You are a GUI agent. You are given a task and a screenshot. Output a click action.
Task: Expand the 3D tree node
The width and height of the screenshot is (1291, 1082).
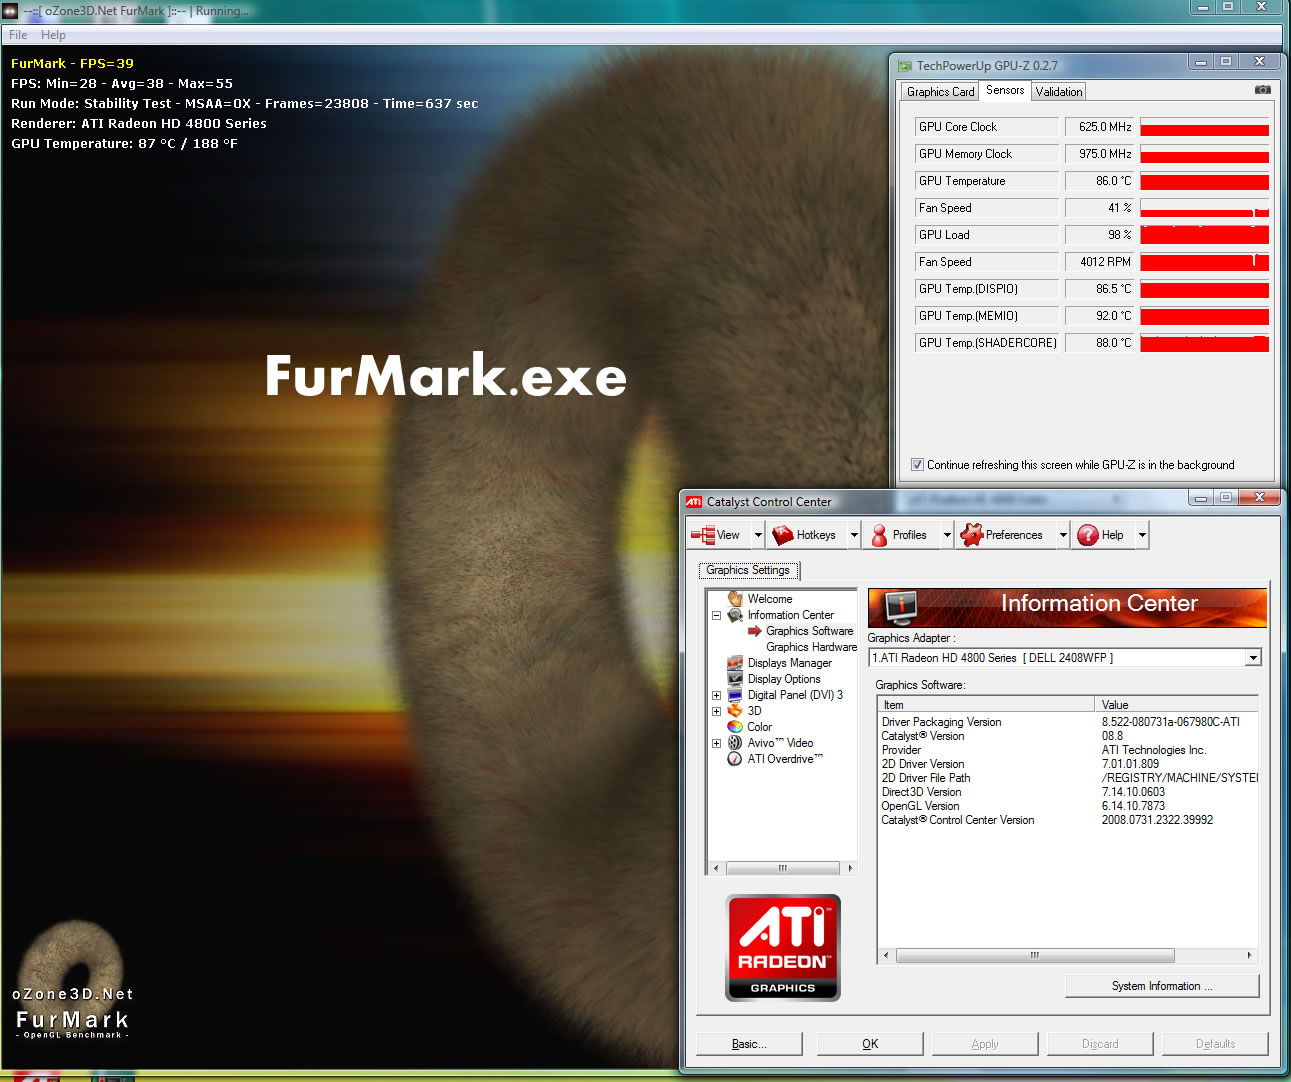tap(716, 711)
